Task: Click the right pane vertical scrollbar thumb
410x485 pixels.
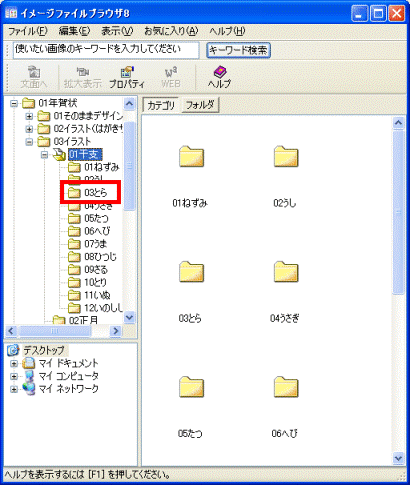Action: pyautogui.click(x=398, y=212)
